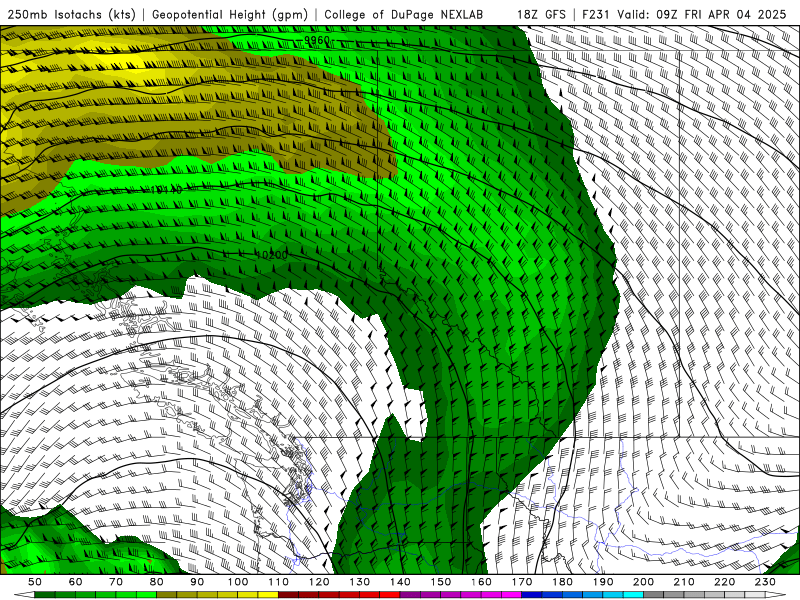Click the 100 knot color bar label

point(238,582)
